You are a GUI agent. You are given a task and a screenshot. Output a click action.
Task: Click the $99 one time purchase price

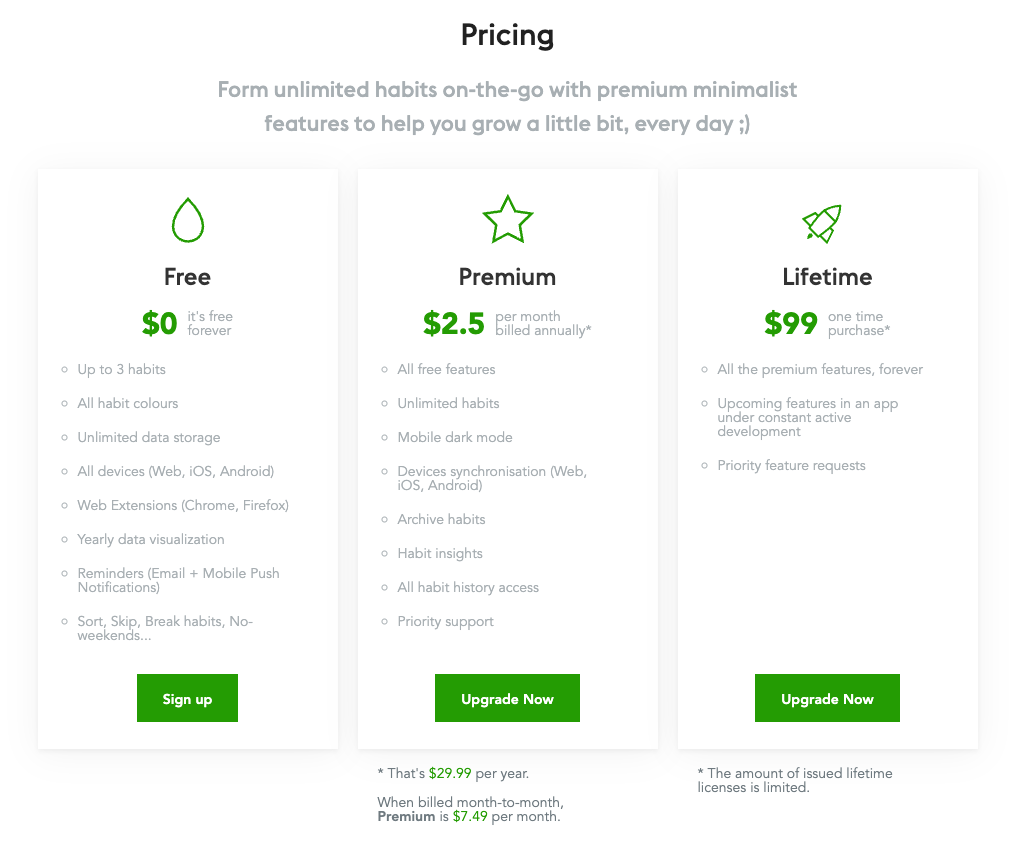[790, 323]
